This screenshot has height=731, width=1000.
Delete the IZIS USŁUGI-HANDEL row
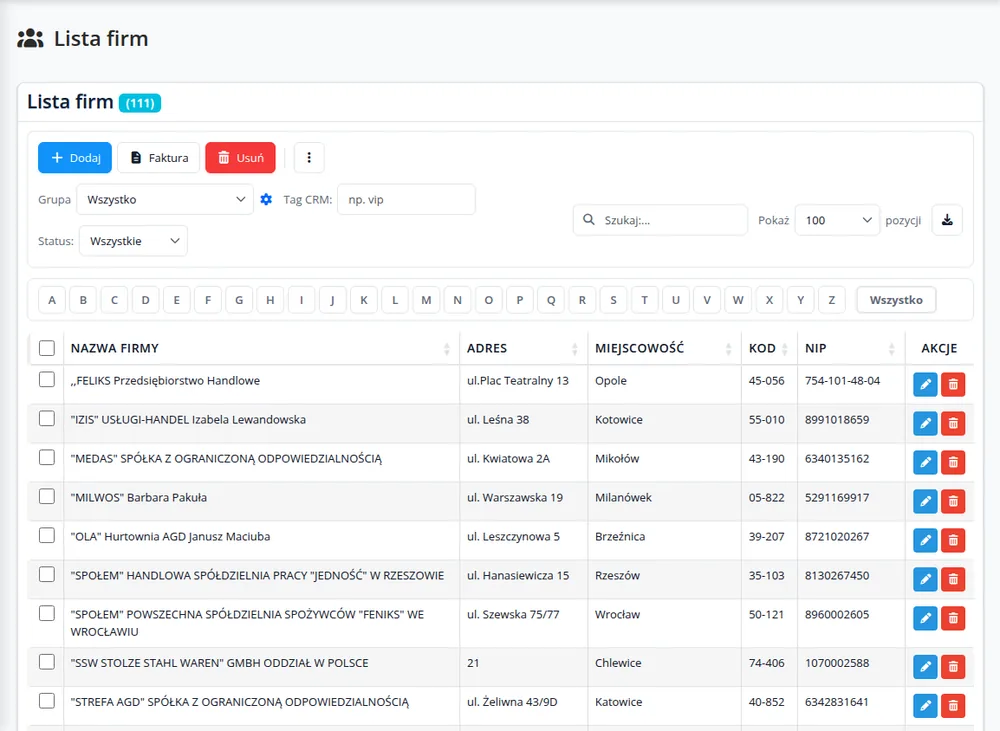pos(953,424)
